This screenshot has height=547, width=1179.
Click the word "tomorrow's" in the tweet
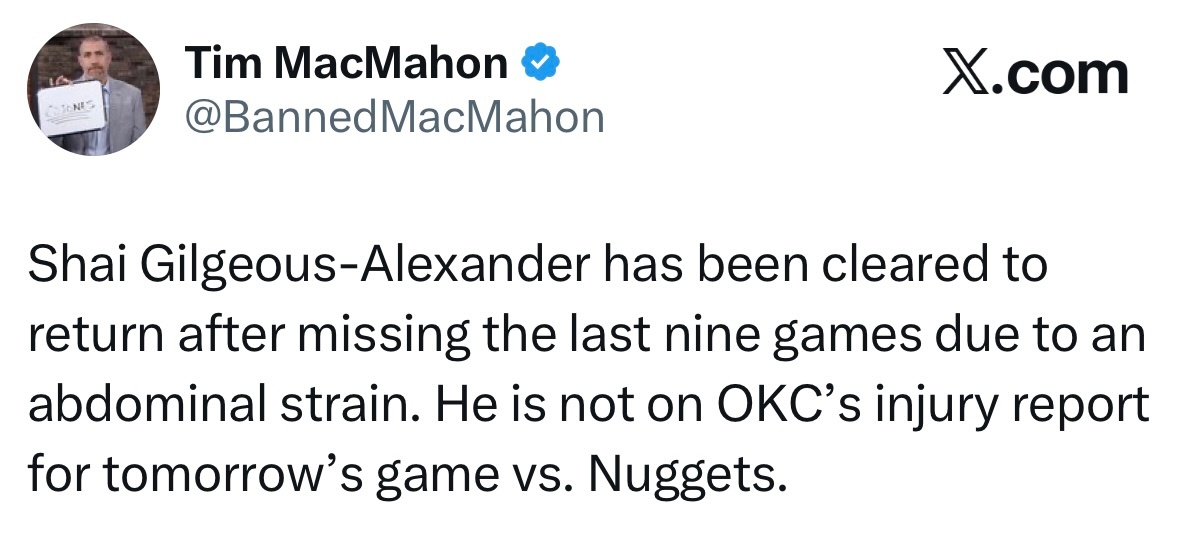tap(234, 474)
